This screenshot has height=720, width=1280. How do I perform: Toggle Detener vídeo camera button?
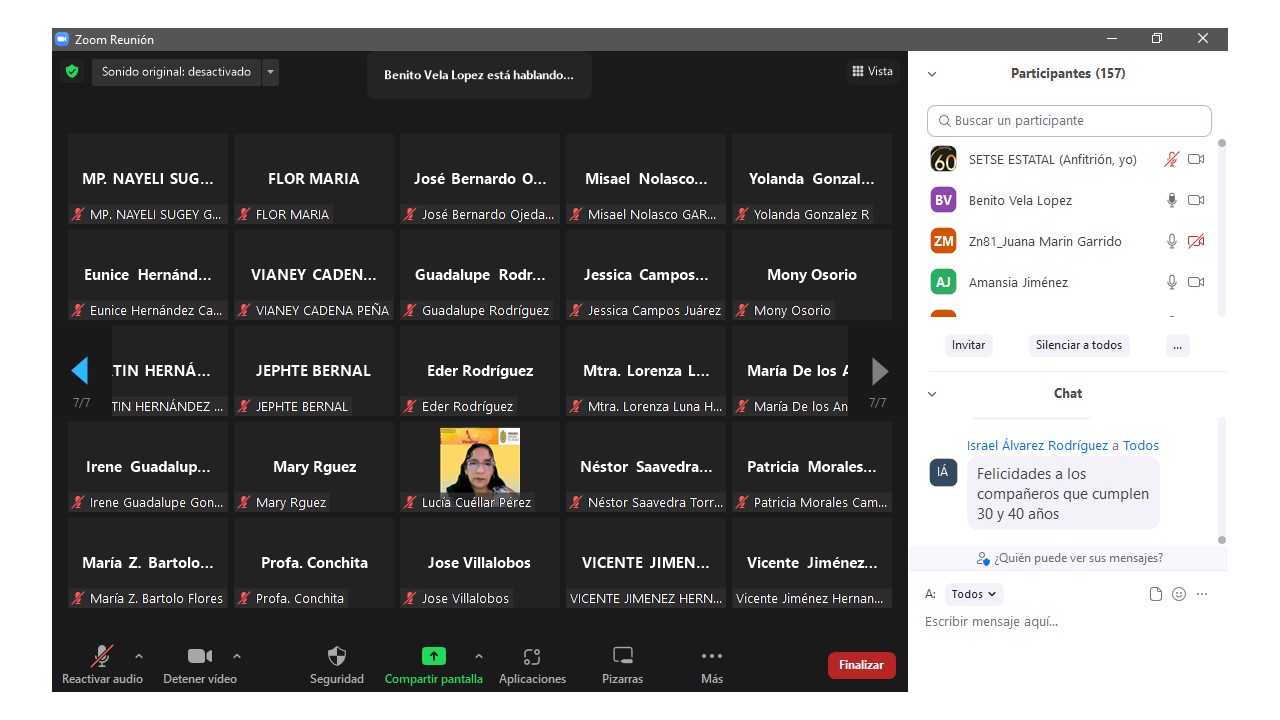click(x=200, y=657)
